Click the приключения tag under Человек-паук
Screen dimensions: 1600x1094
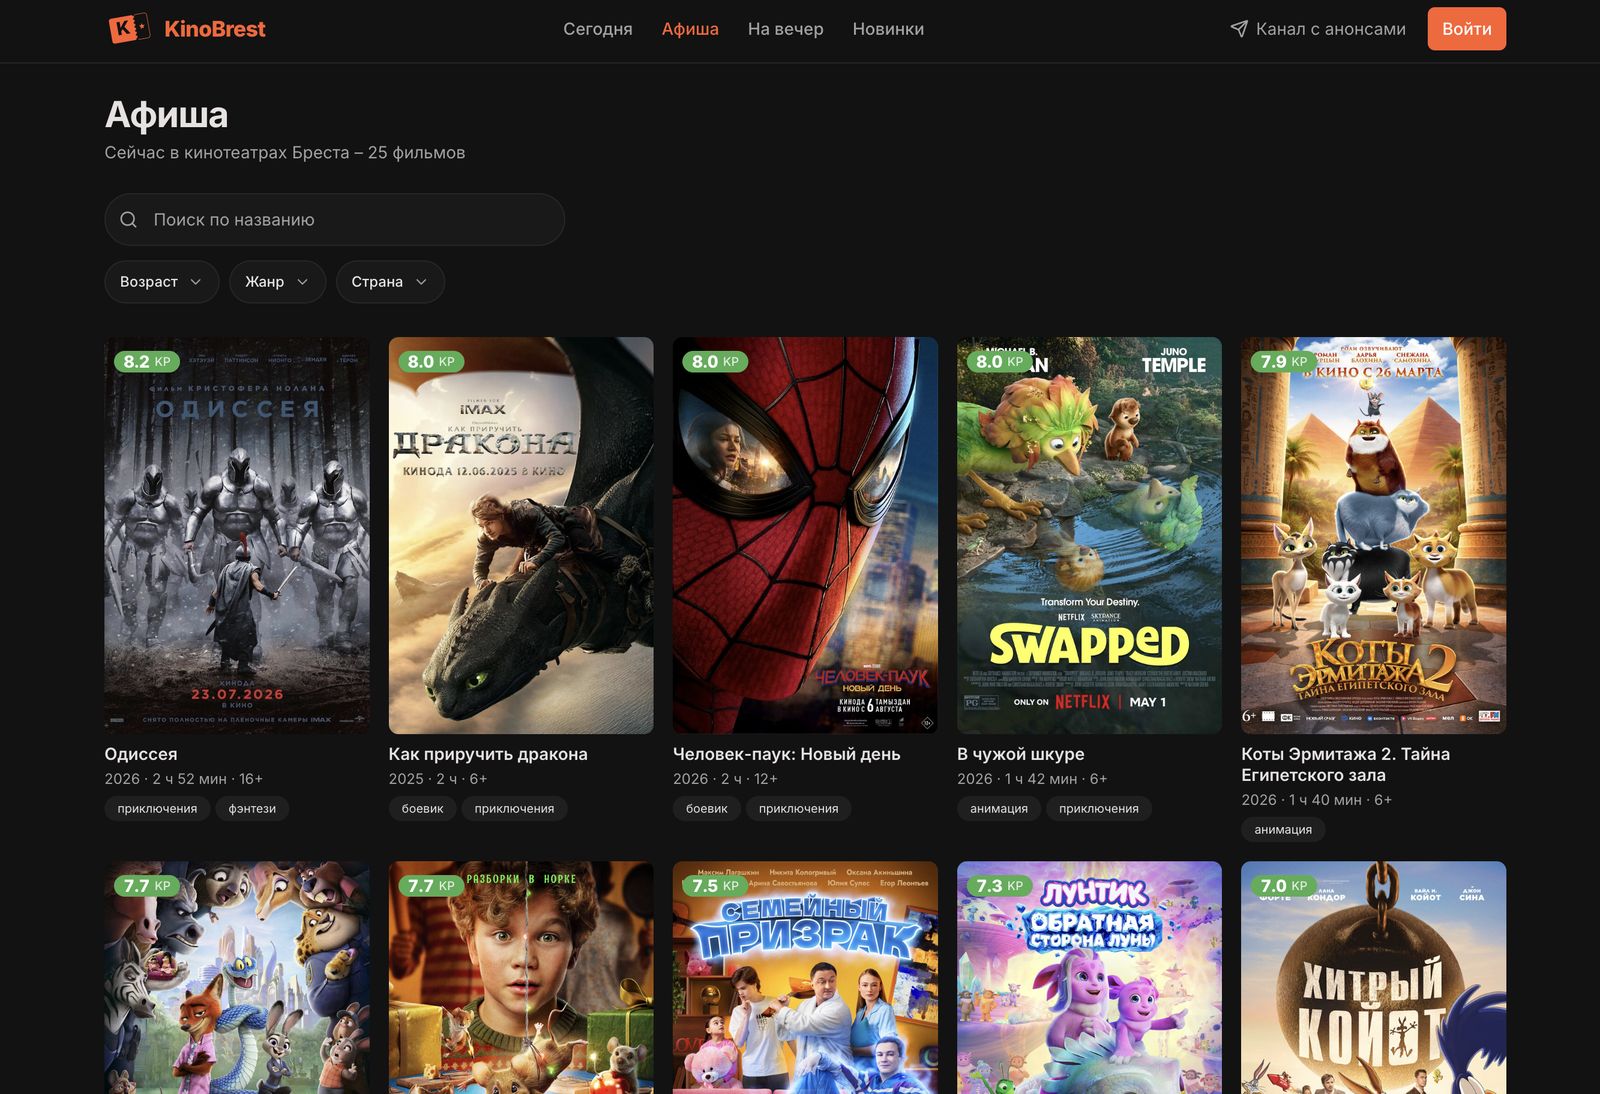(798, 808)
